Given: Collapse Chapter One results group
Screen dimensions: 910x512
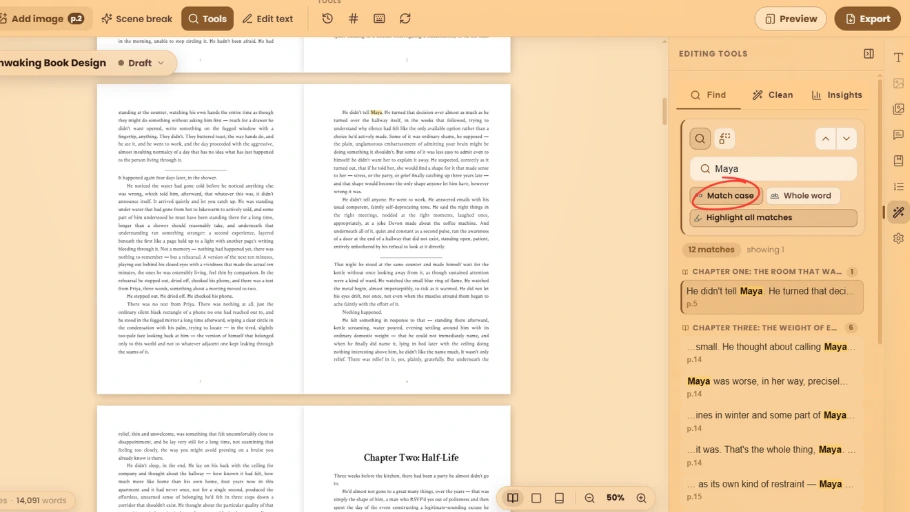Looking at the screenshot, I should (769, 272).
